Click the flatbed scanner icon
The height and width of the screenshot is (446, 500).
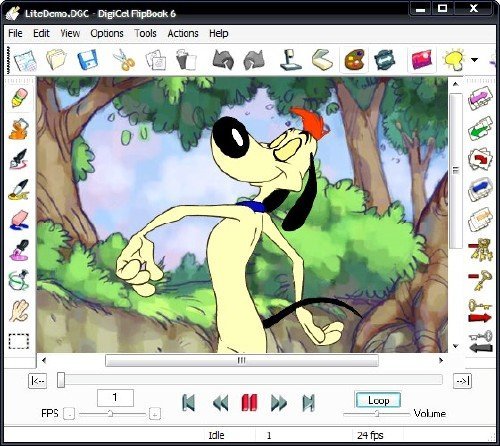(322, 60)
